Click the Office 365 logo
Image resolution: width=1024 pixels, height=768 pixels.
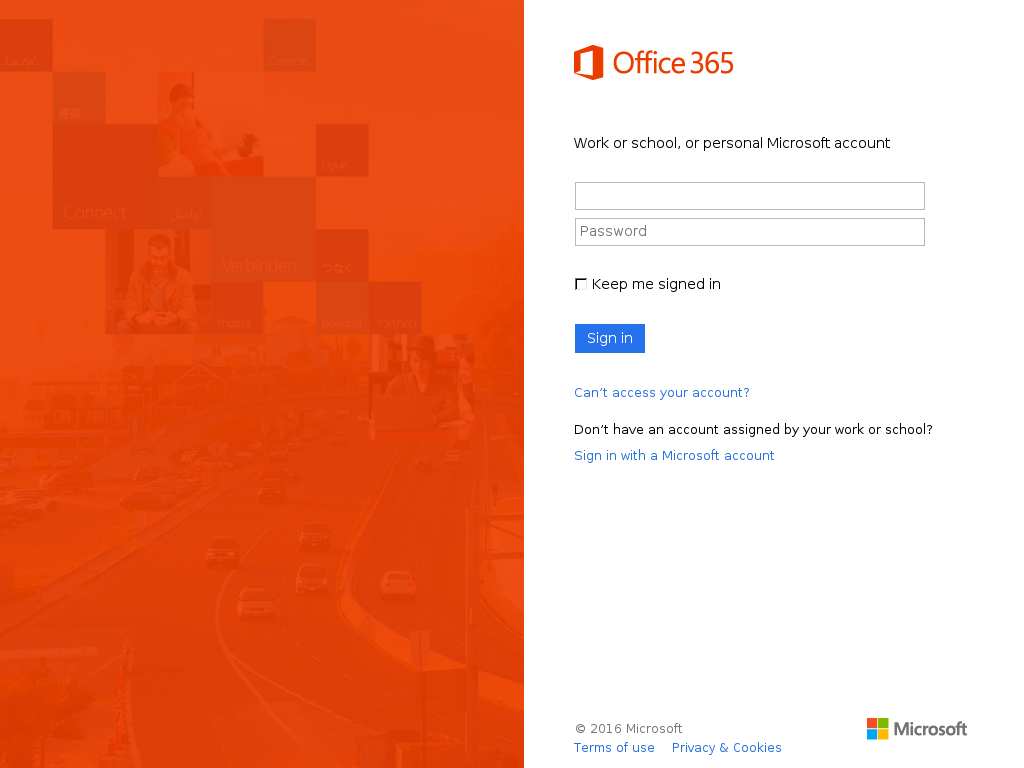pos(654,63)
